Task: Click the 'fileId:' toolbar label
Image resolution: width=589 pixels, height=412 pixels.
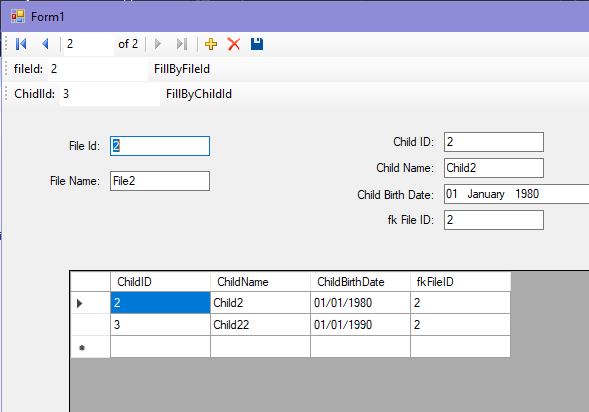Action: [x=28, y=69]
